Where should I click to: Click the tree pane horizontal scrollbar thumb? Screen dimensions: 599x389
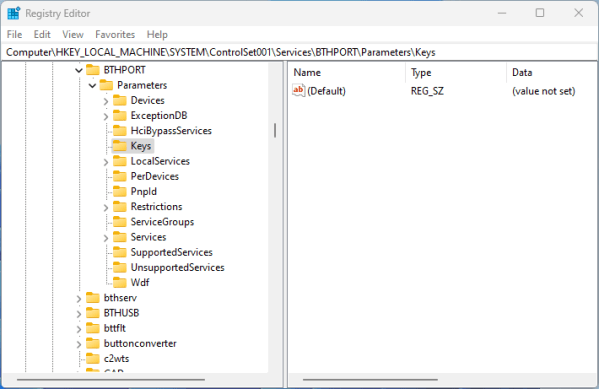pyautogui.click(x=111, y=379)
